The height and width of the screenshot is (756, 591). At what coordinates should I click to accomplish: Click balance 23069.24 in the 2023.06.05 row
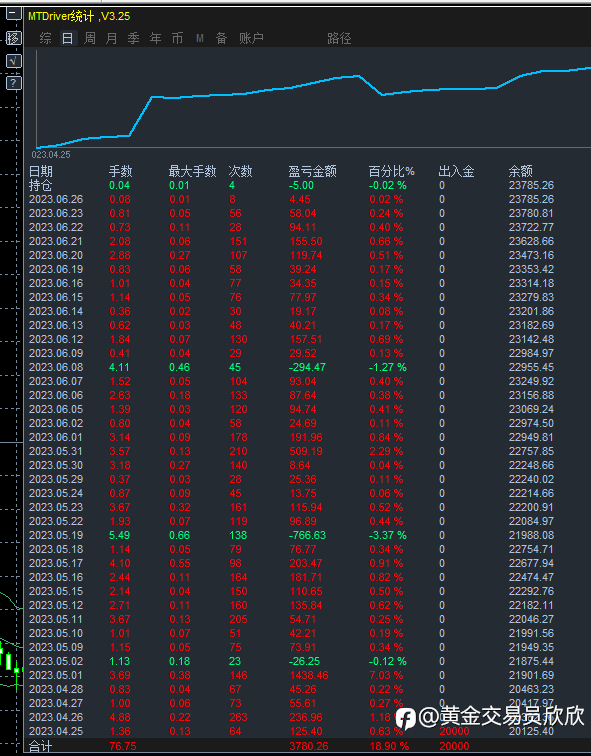coord(531,409)
